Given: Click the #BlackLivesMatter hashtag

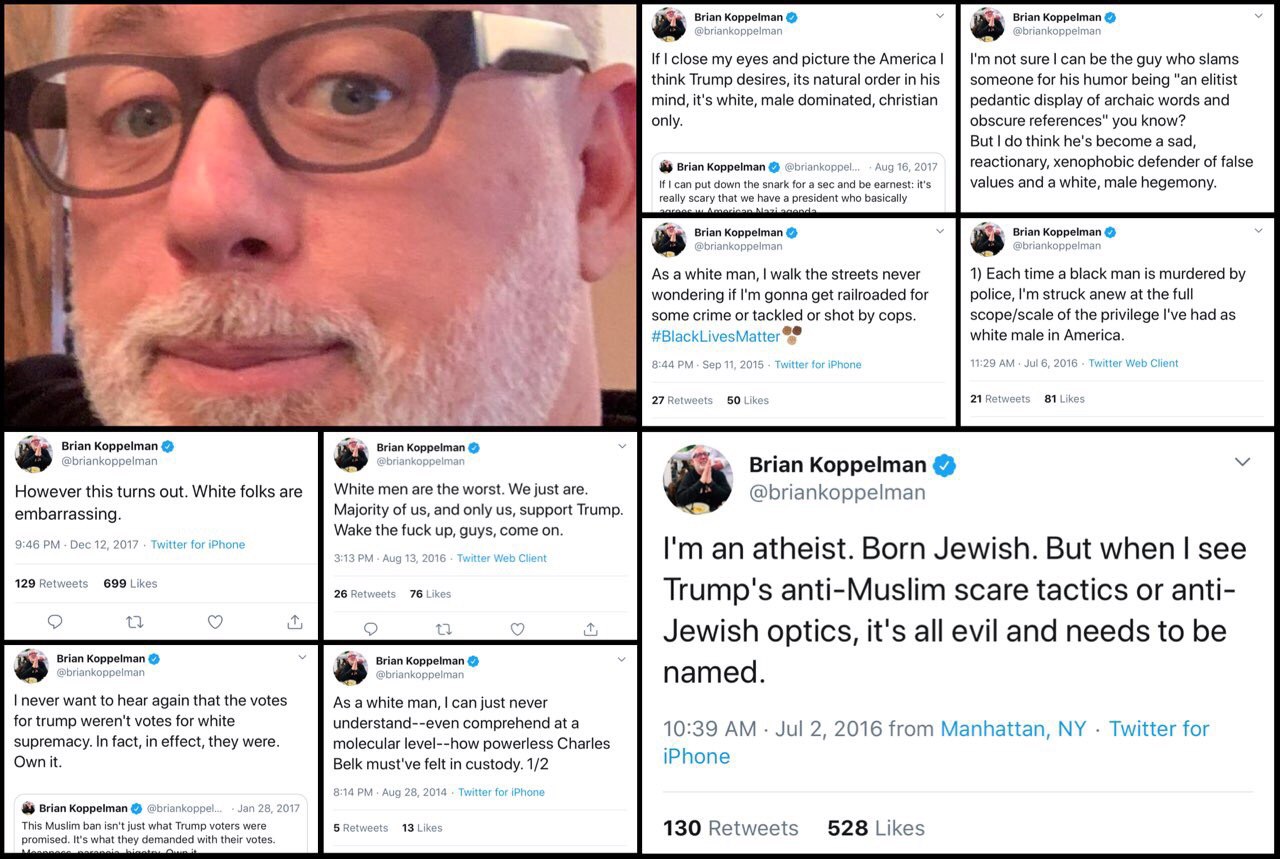Looking at the screenshot, I should [x=715, y=336].
